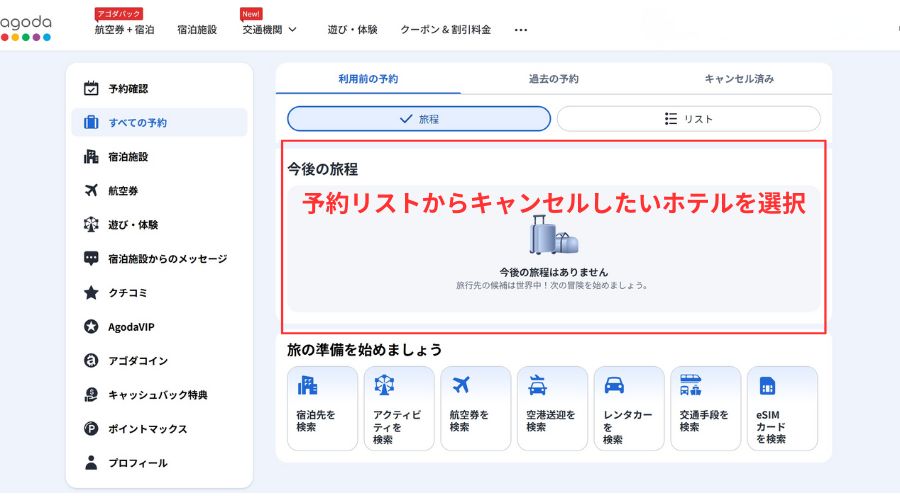Click the star icon beside クチコミ
Screen dimensions: 900x500
click(x=91, y=293)
